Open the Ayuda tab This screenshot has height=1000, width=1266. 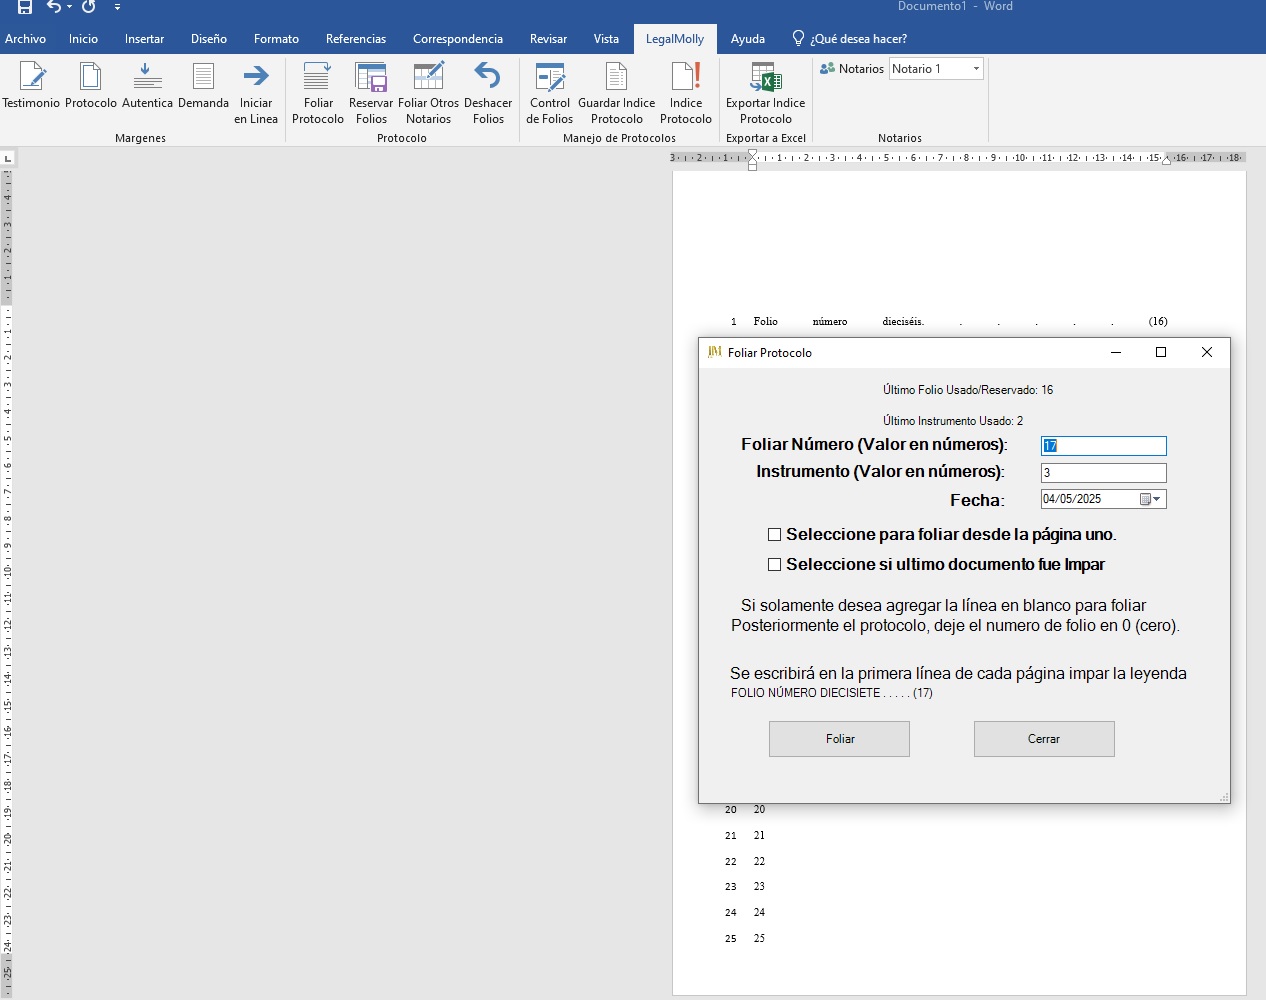(x=748, y=39)
